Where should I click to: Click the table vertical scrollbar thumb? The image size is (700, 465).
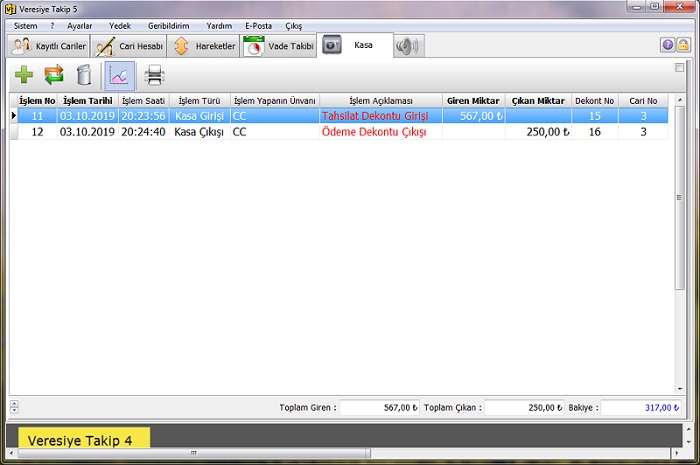pyautogui.click(x=679, y=198)
